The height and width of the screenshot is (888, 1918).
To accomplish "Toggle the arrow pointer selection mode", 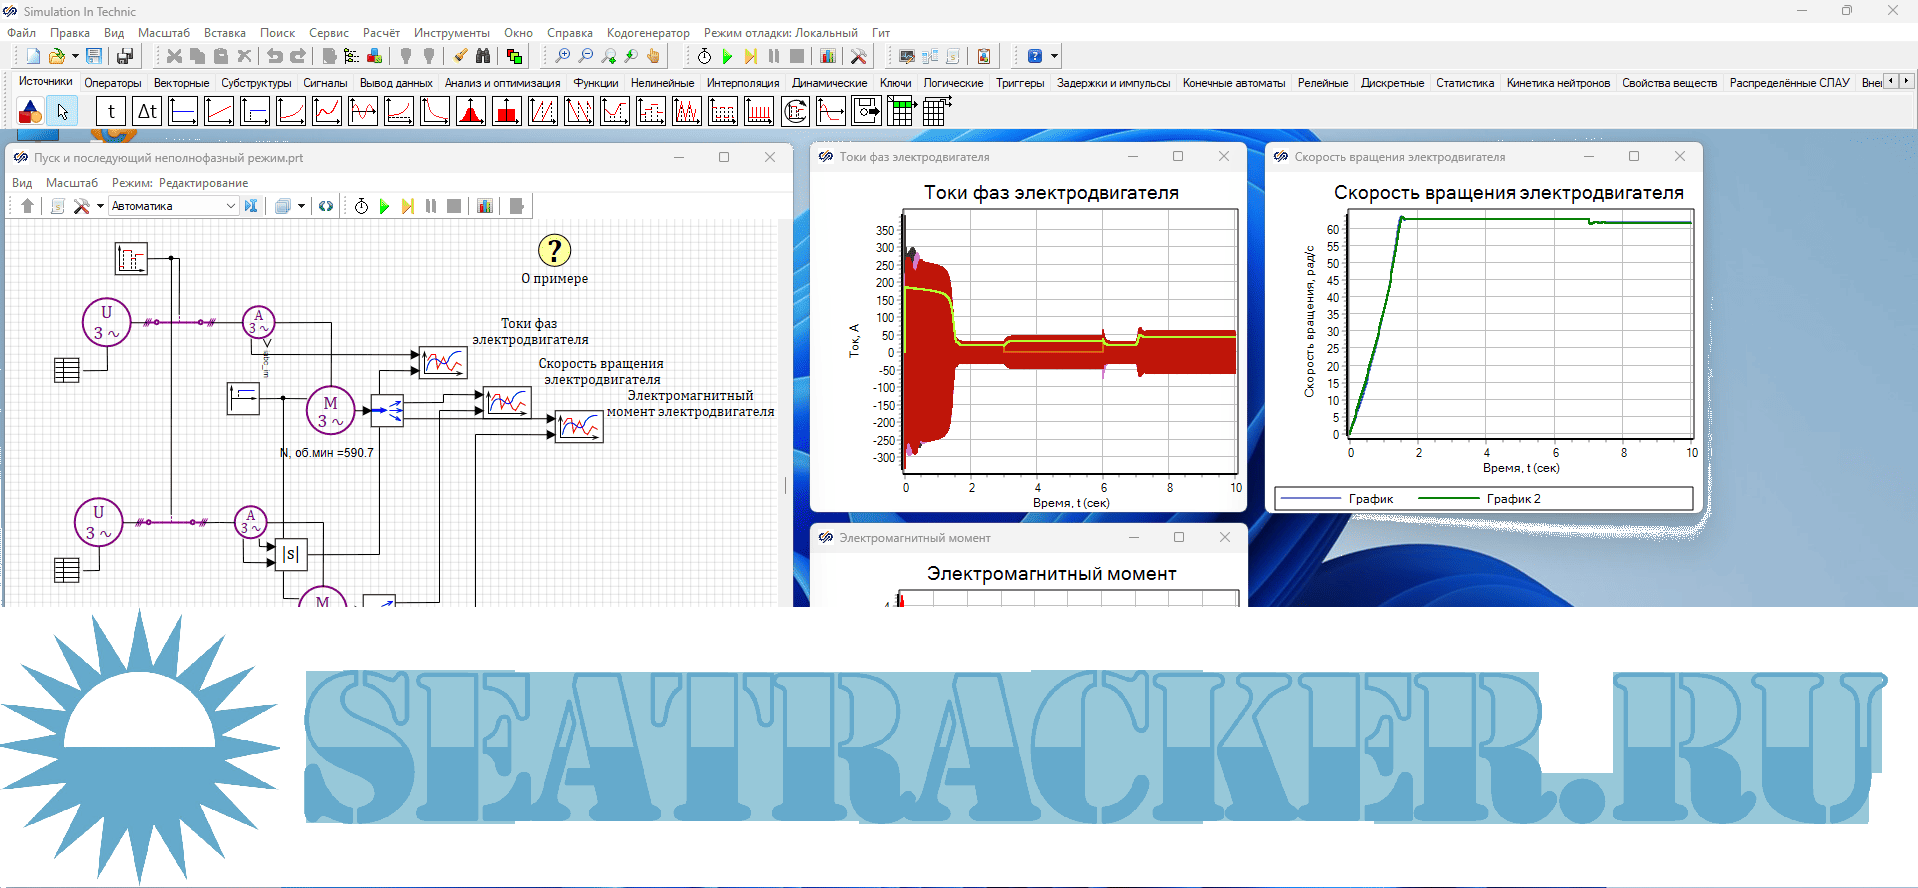I will (x=63, y=111).
